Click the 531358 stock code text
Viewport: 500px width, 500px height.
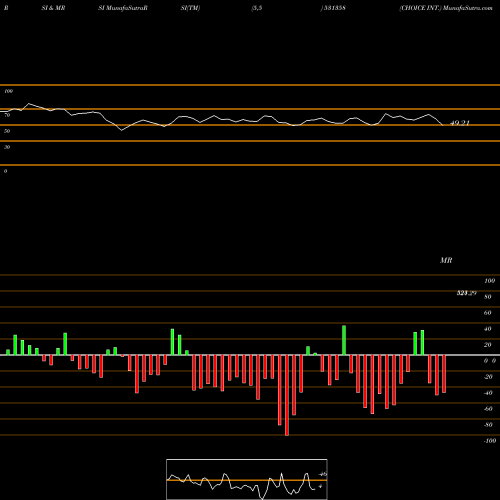click(x=335, y=8)
